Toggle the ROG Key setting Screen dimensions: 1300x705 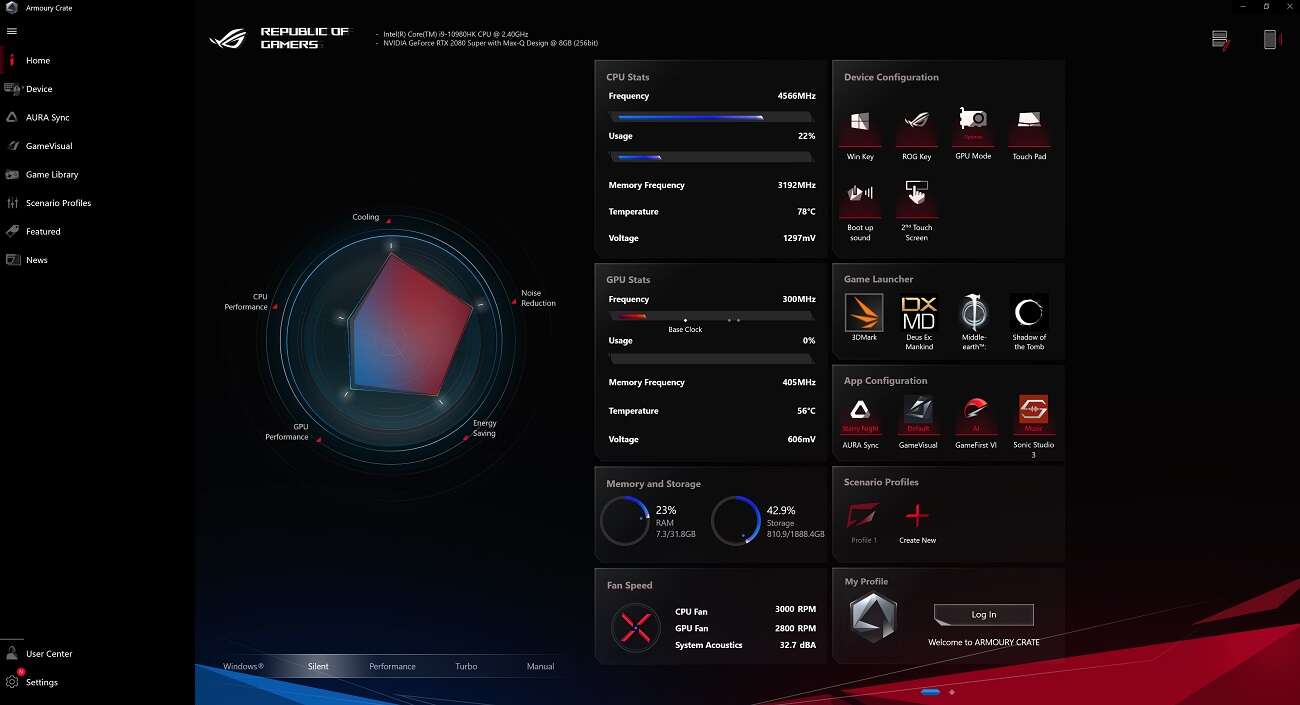tap(916, 125)
